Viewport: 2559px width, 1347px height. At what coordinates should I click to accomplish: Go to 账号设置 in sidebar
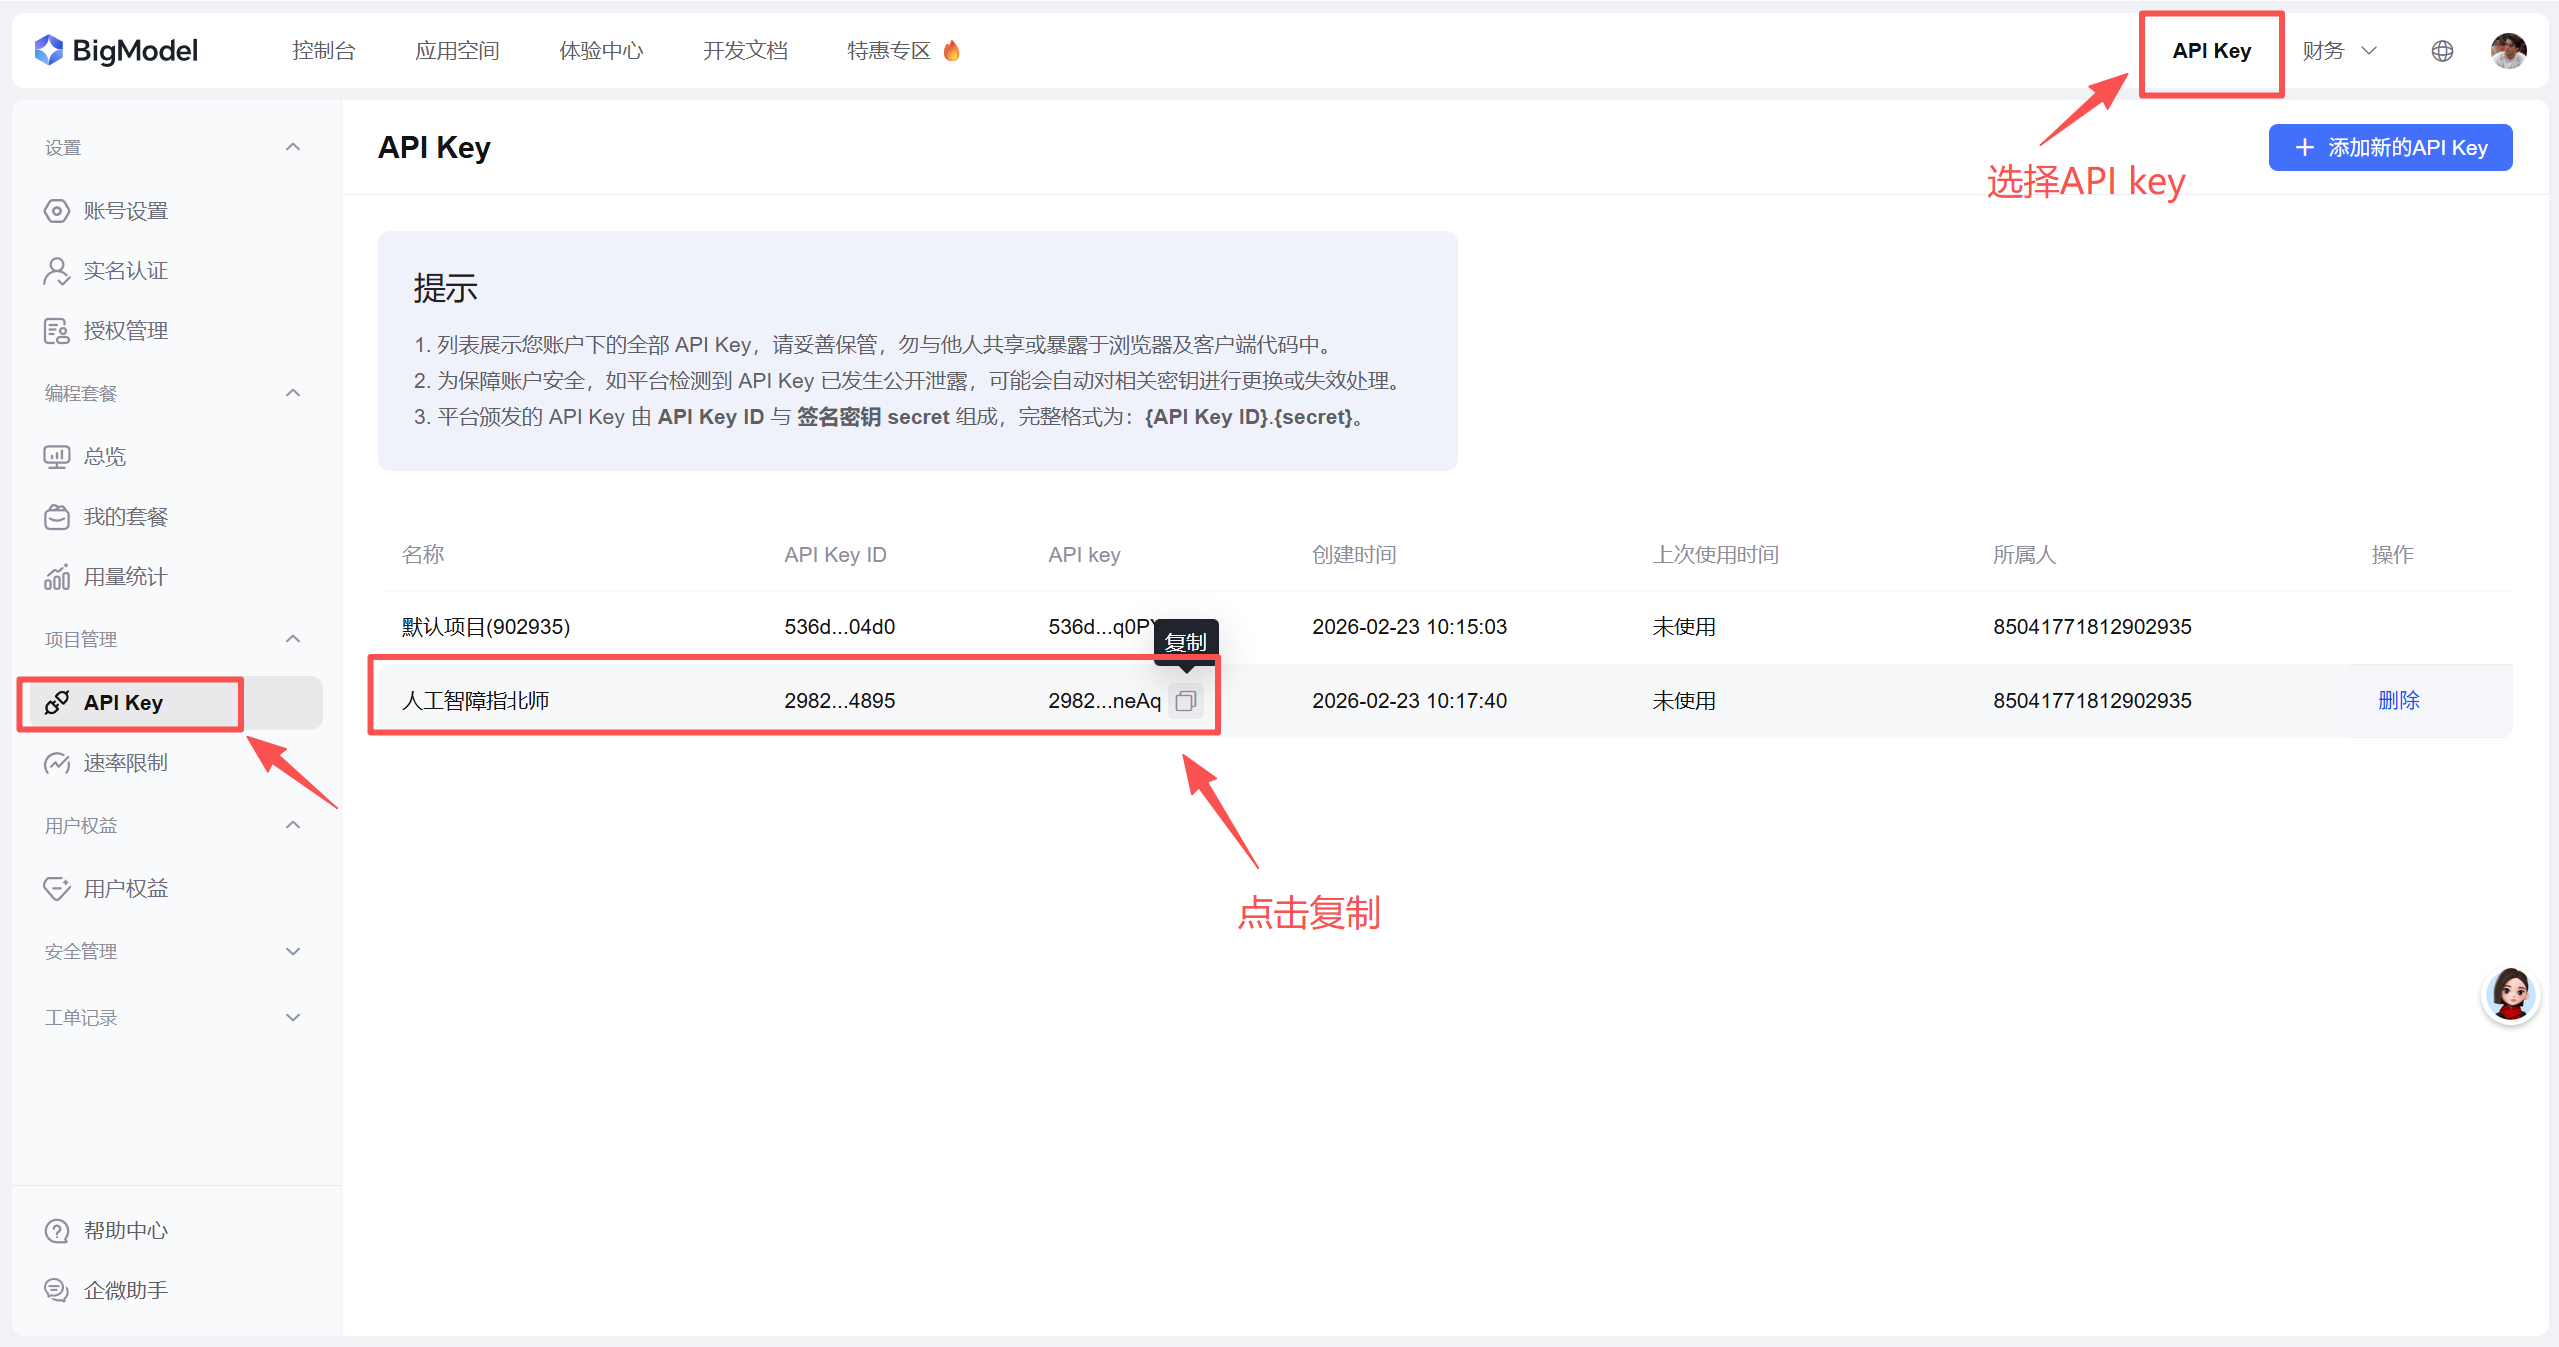coord(125,211)
